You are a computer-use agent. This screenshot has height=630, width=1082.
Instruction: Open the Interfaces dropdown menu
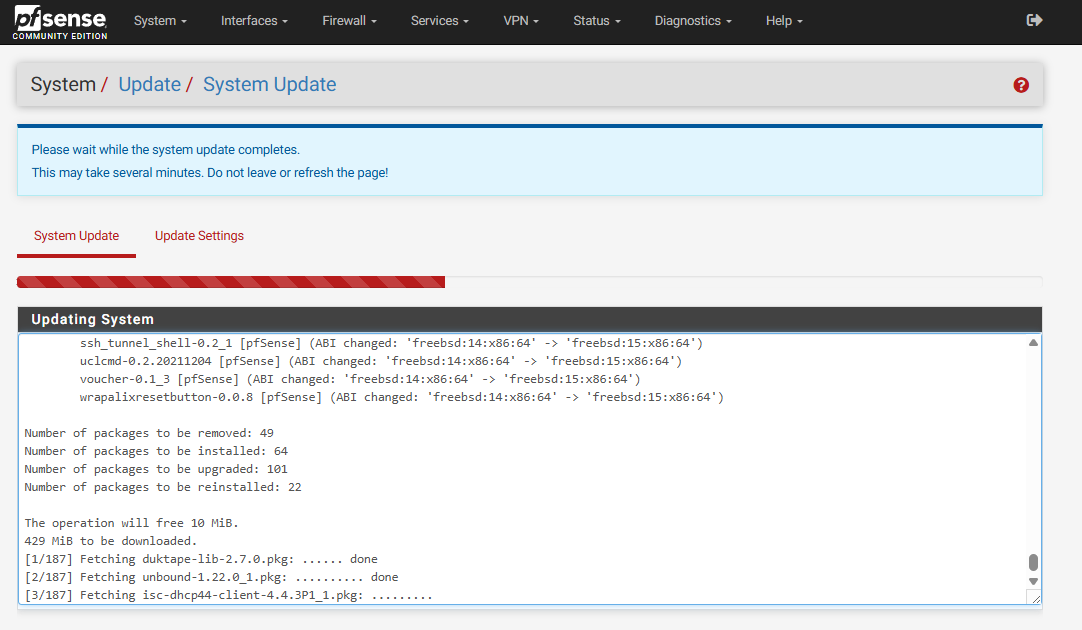click(x=254, y=21)
